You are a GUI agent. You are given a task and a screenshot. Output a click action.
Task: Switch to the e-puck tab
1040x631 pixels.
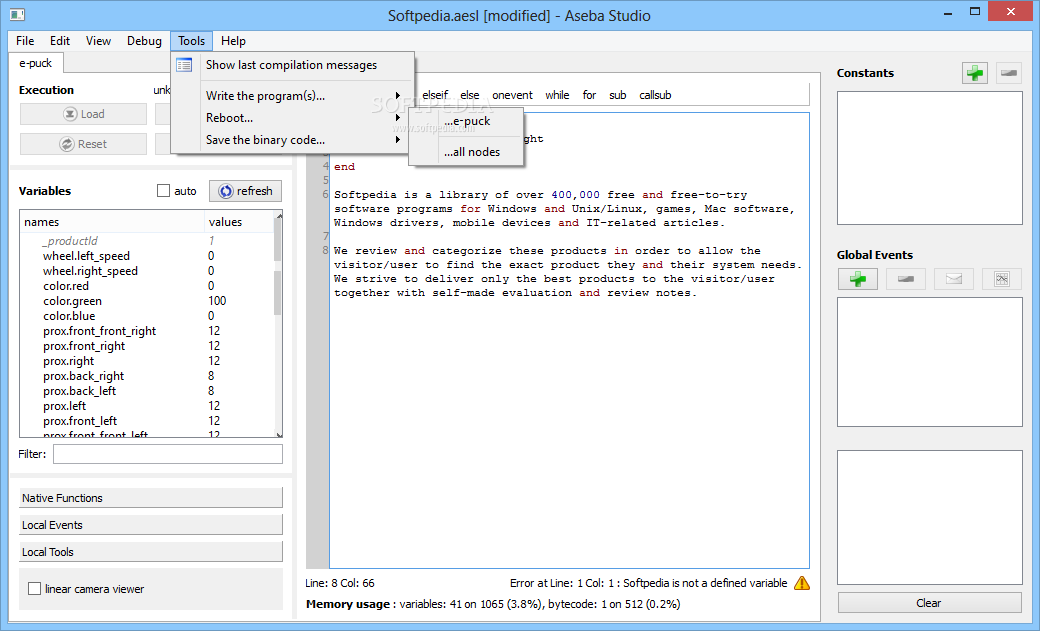(x=36, y=63)
